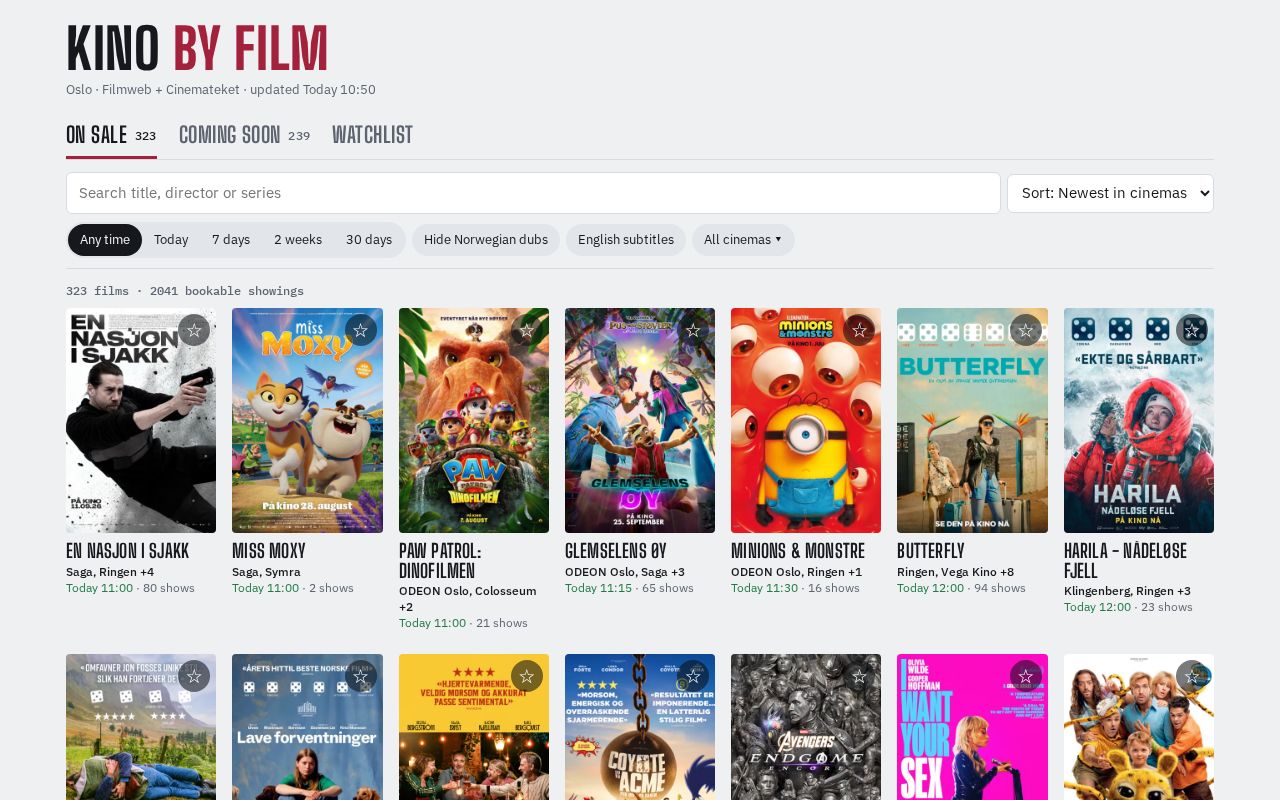Focus the search title, director or series field
The image size is (1280, 800).
coord(533,193)
